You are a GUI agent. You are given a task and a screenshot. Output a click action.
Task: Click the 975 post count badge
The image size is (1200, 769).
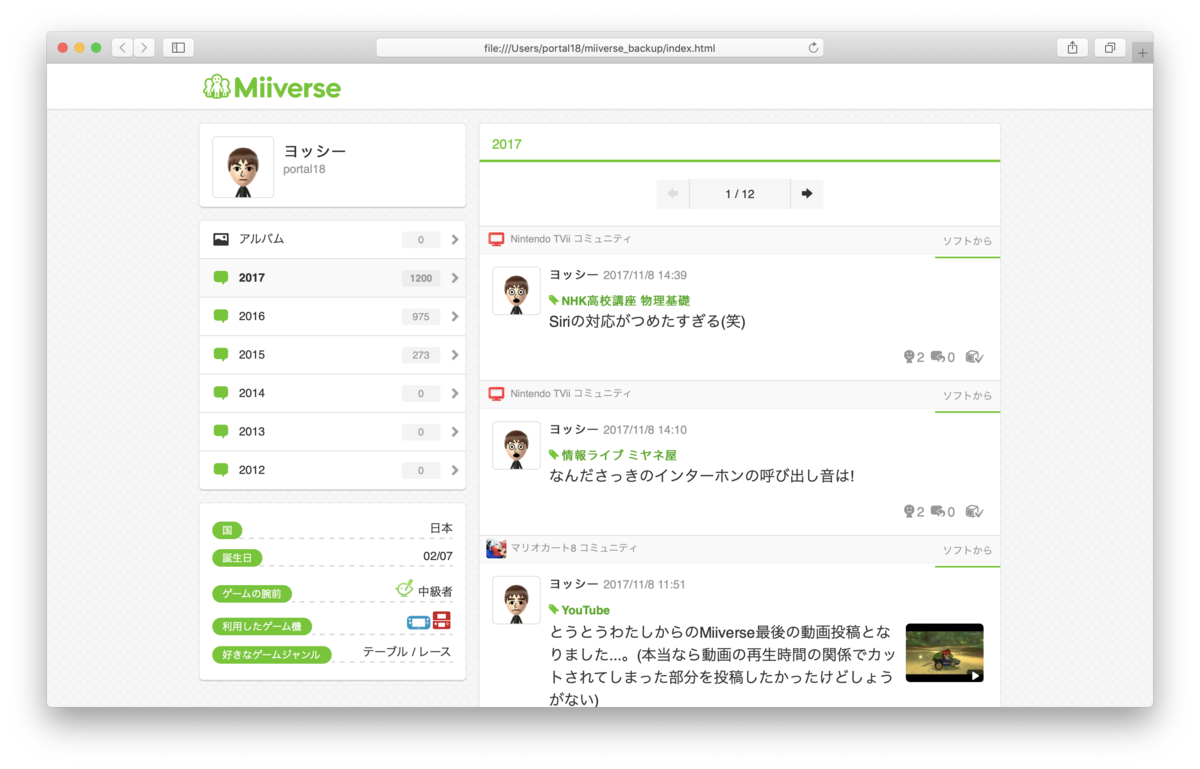point(421,317)
